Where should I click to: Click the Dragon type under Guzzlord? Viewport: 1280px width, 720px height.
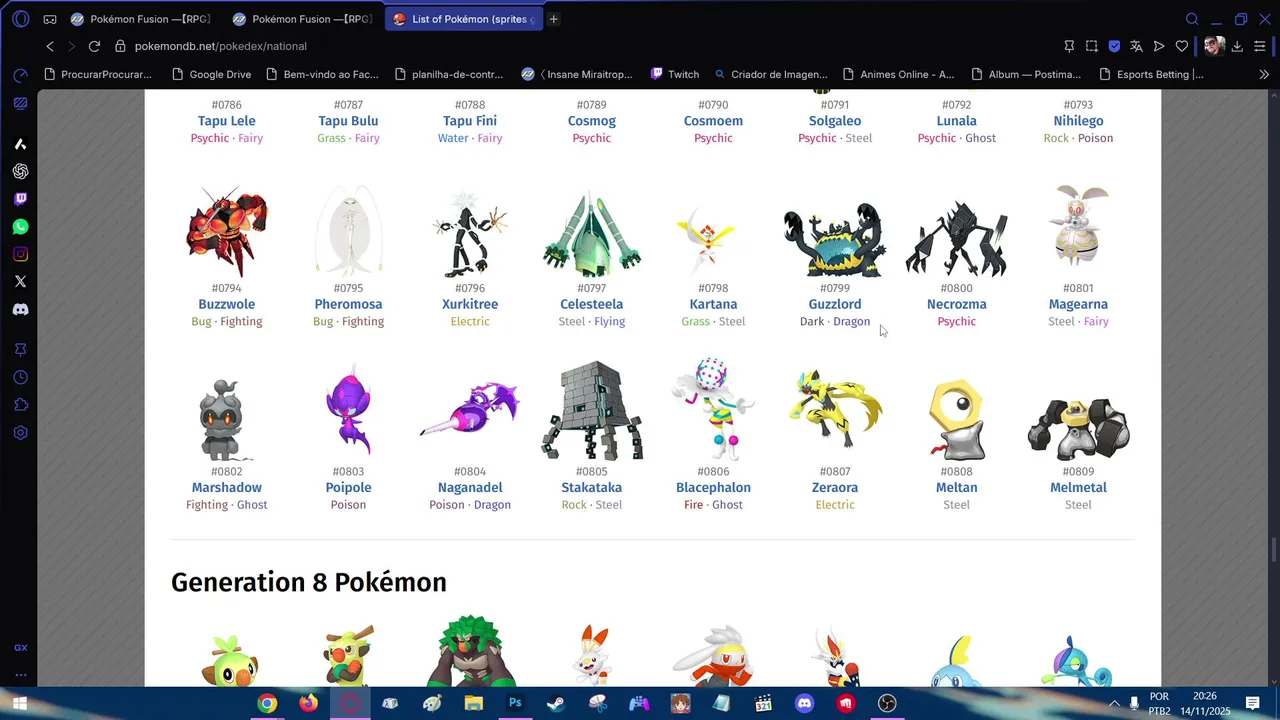click(x=852, y=322)
